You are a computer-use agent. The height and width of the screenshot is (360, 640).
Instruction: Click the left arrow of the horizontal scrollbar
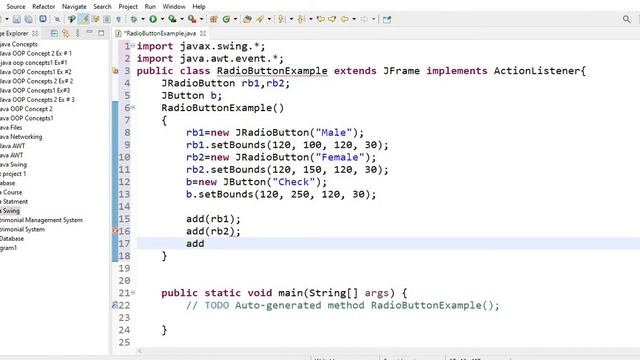[x=140, y=351]
